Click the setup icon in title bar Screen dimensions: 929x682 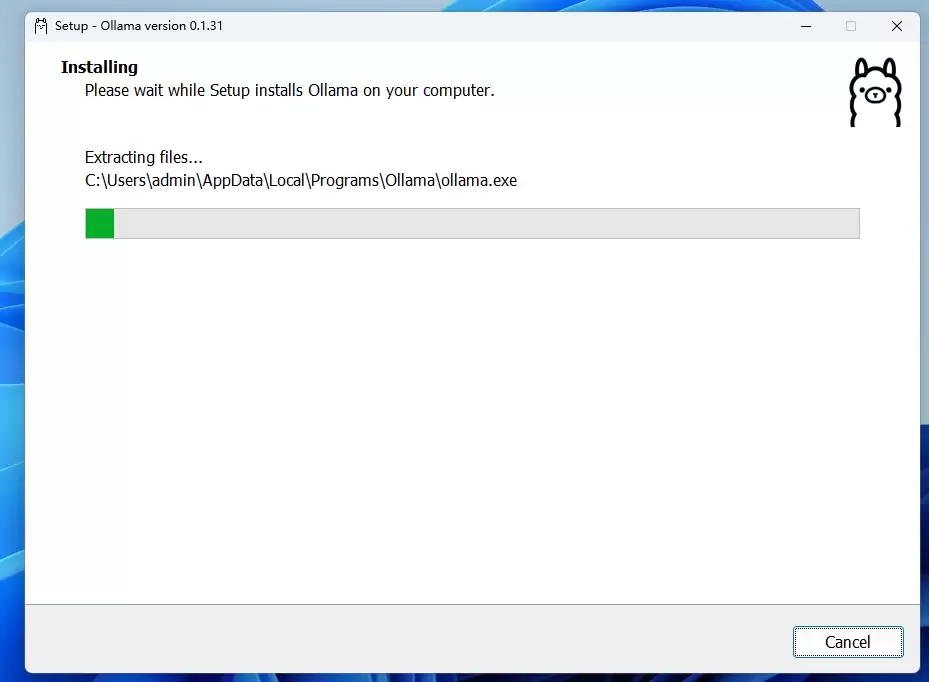(40, 26)
